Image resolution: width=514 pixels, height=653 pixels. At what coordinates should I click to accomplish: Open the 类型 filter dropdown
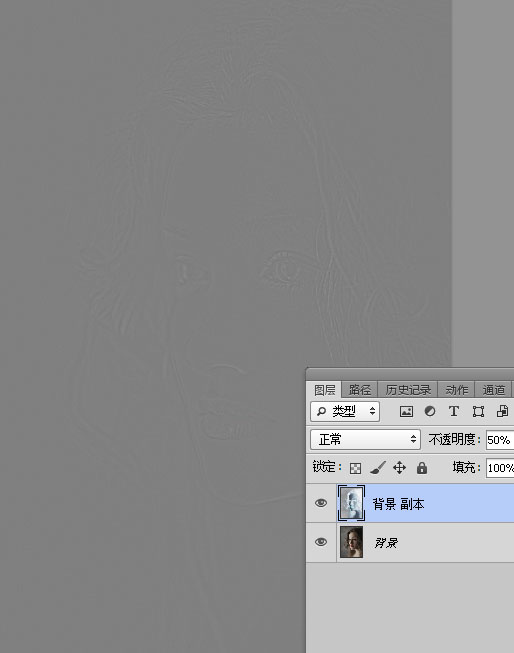[x=345, y=411]
